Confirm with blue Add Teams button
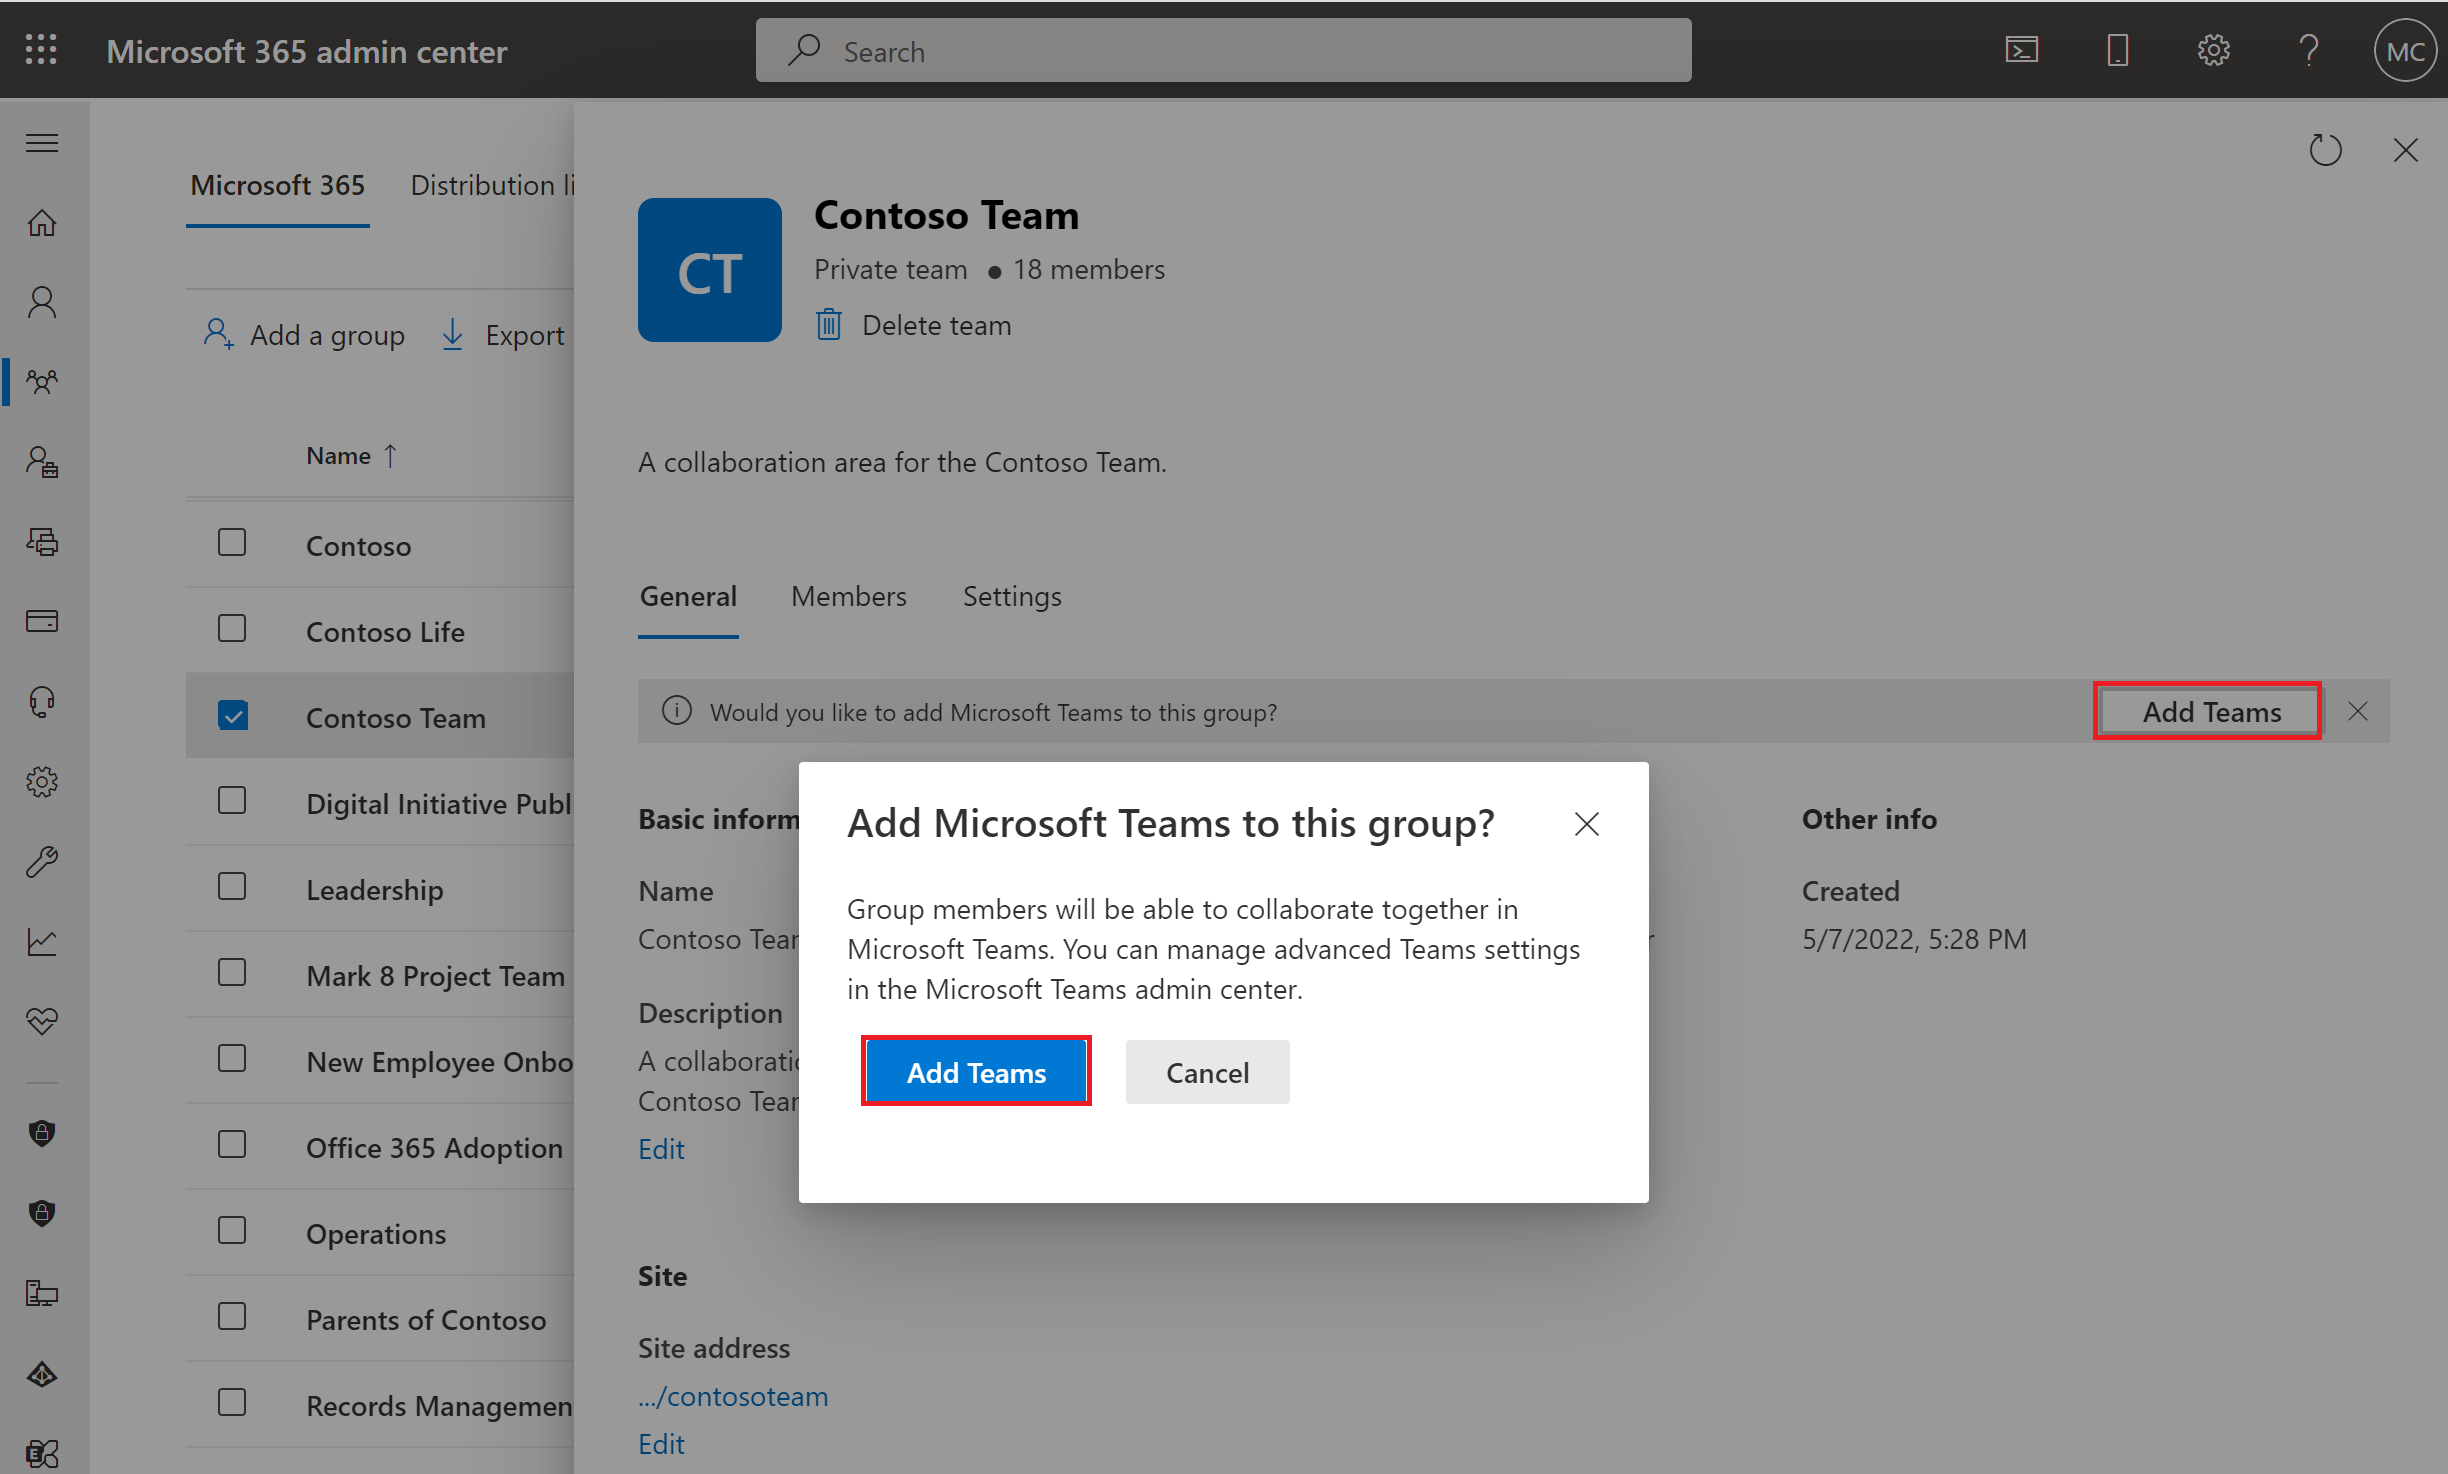 click(976, 1073)
